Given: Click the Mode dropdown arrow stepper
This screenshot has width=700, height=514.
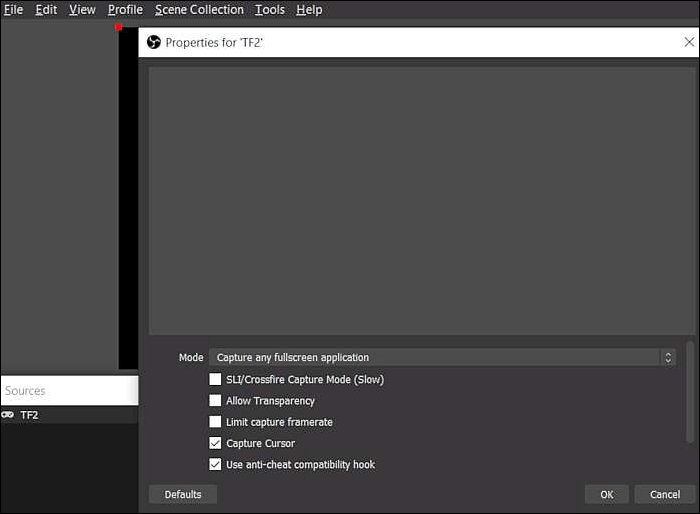Looking at the screenshot, I should click(x=668, y=358).
